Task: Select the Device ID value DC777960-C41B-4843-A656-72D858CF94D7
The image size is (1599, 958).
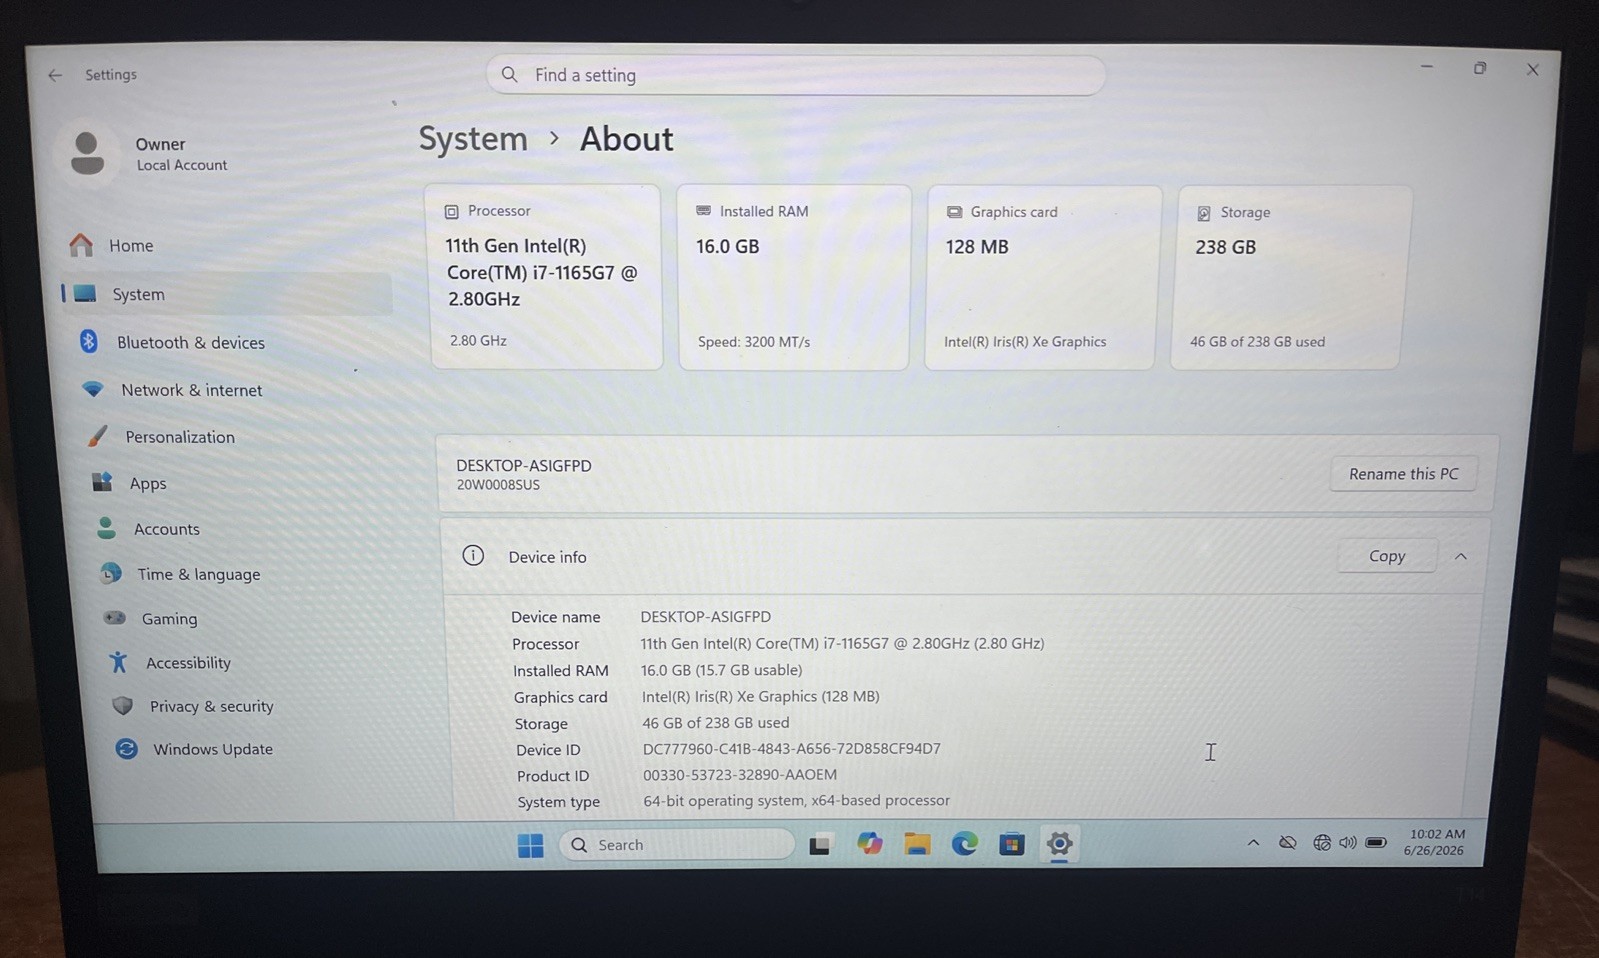Action: [x=791, y=748]
